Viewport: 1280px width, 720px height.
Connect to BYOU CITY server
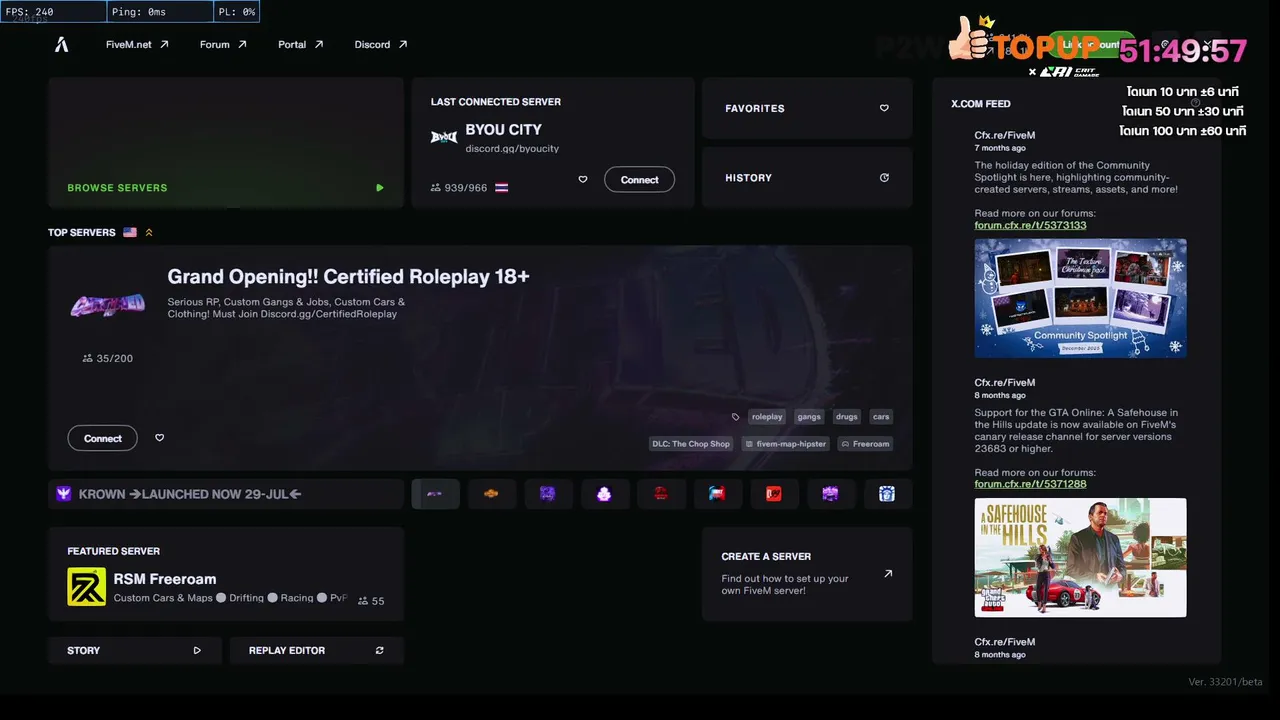click(x=639, y=180)
